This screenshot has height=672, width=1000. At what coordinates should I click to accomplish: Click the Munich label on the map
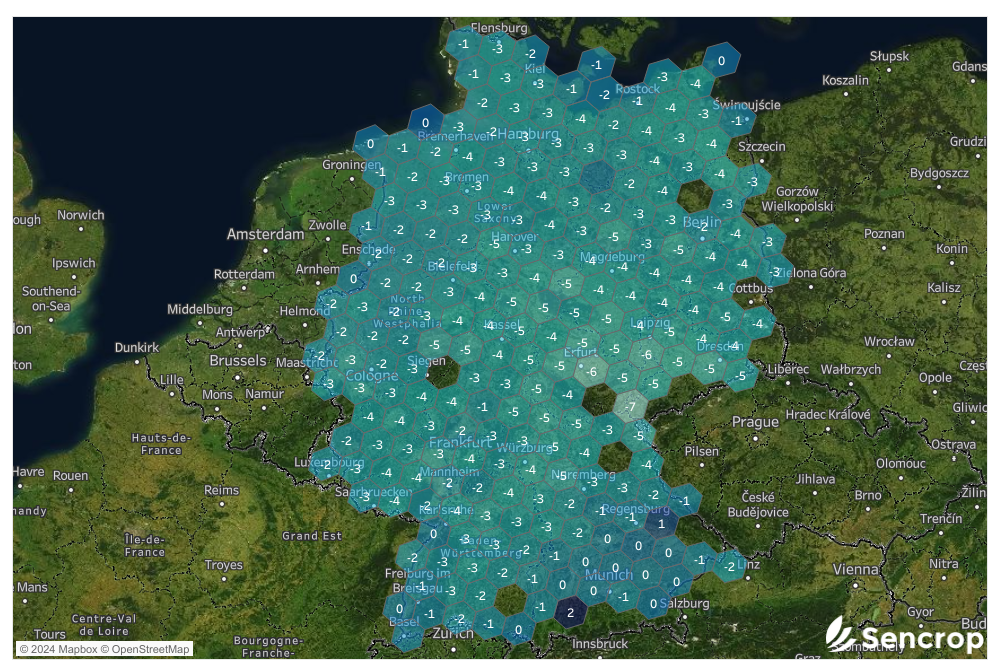tap(609, 574)
